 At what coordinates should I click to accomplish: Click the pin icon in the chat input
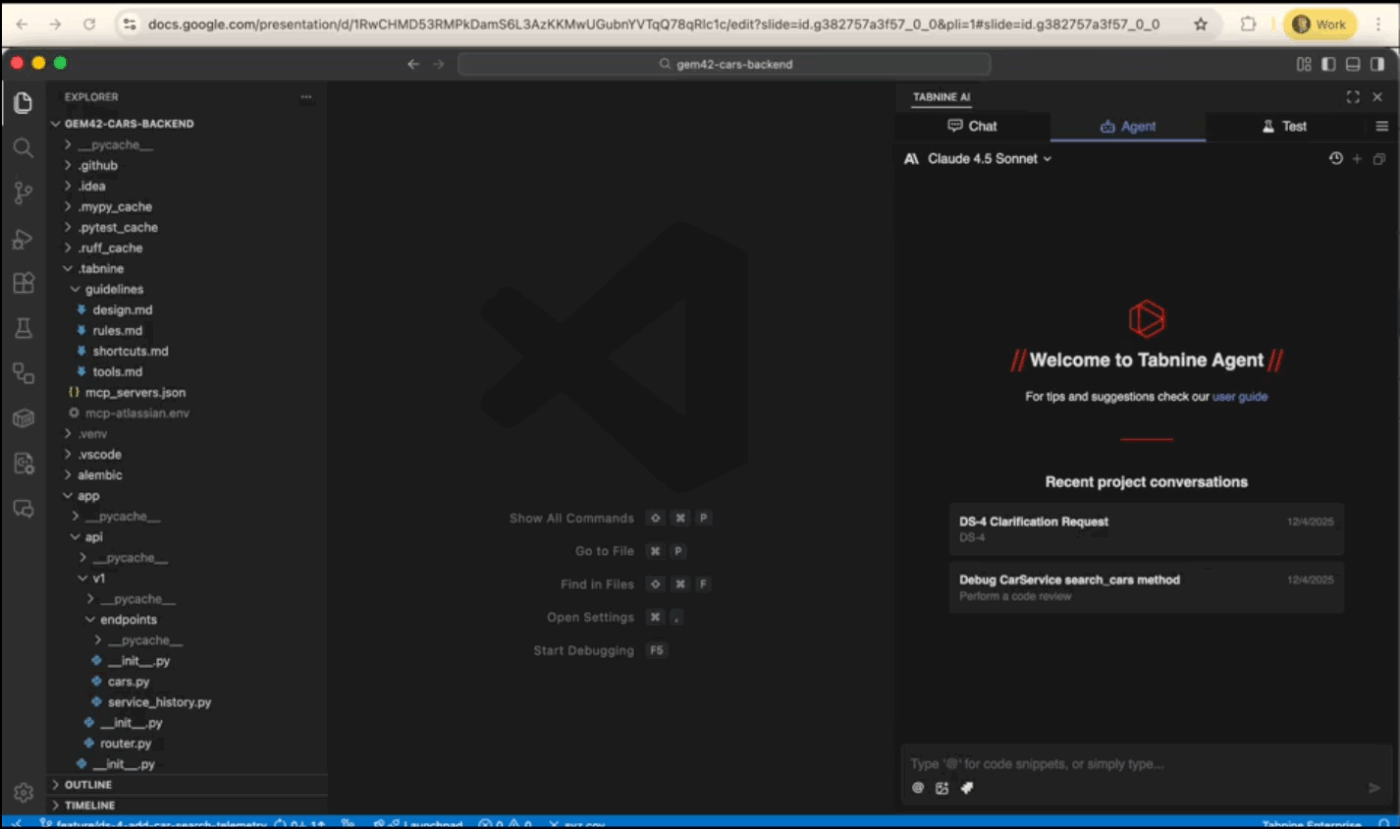tap(967, 788)
